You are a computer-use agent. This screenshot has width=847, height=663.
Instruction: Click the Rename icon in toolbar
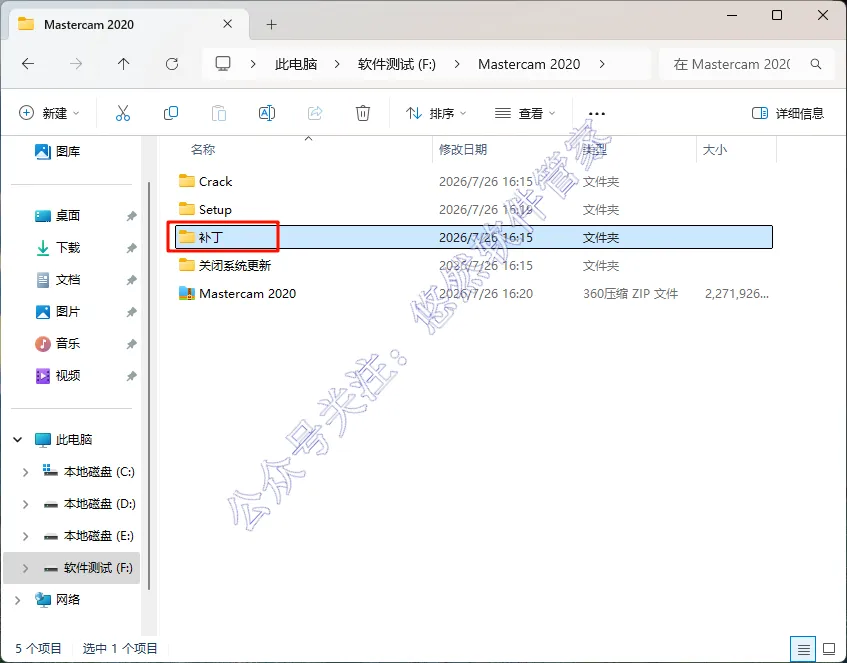pos(267,113)
